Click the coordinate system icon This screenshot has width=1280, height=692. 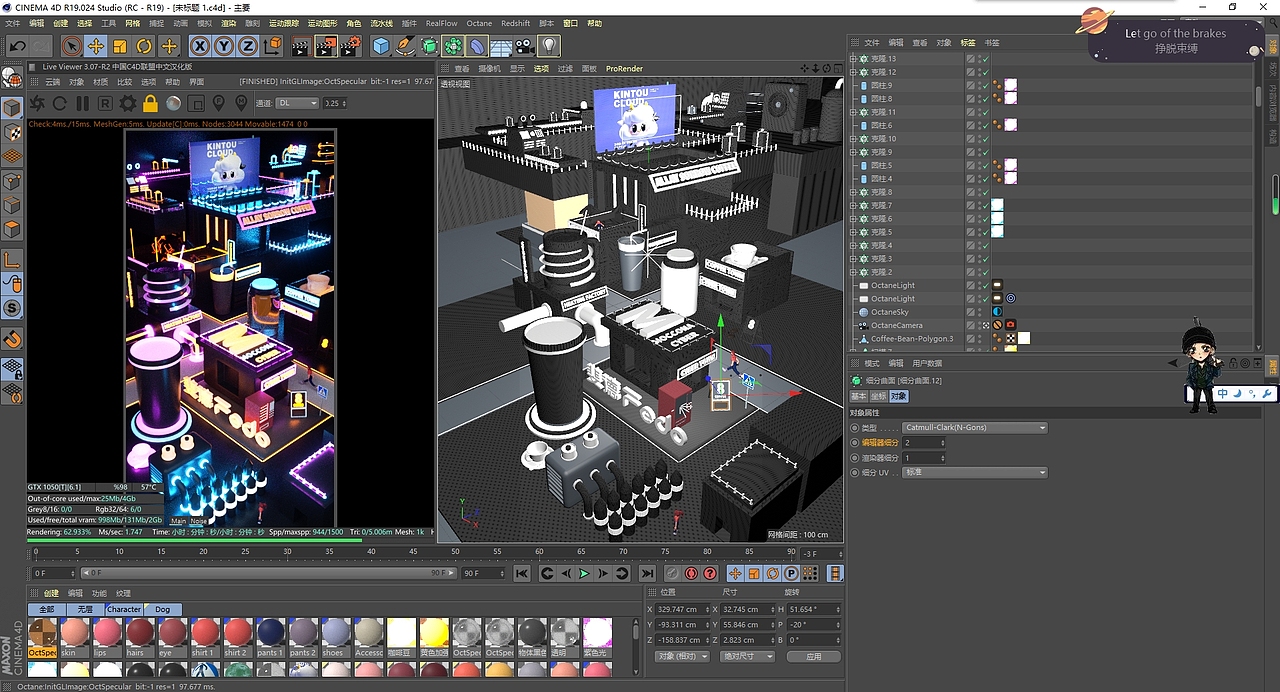272,46
